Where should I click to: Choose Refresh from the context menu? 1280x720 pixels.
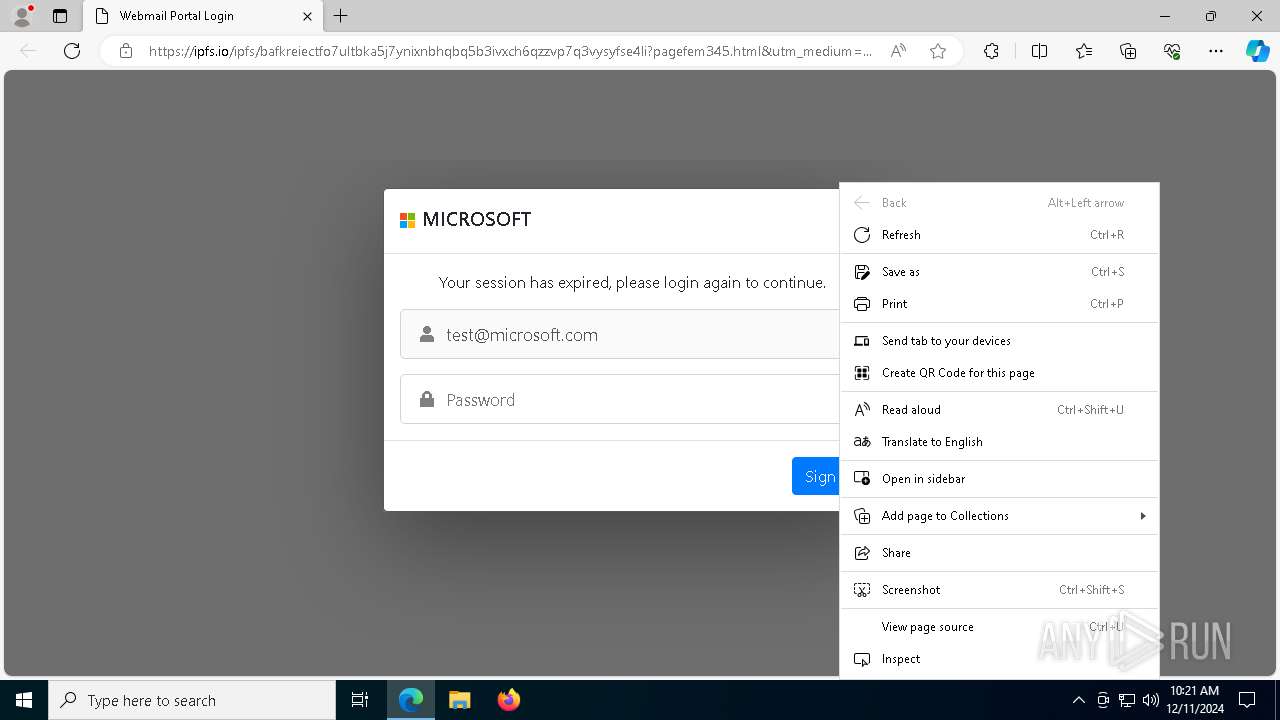click(999, 234)
